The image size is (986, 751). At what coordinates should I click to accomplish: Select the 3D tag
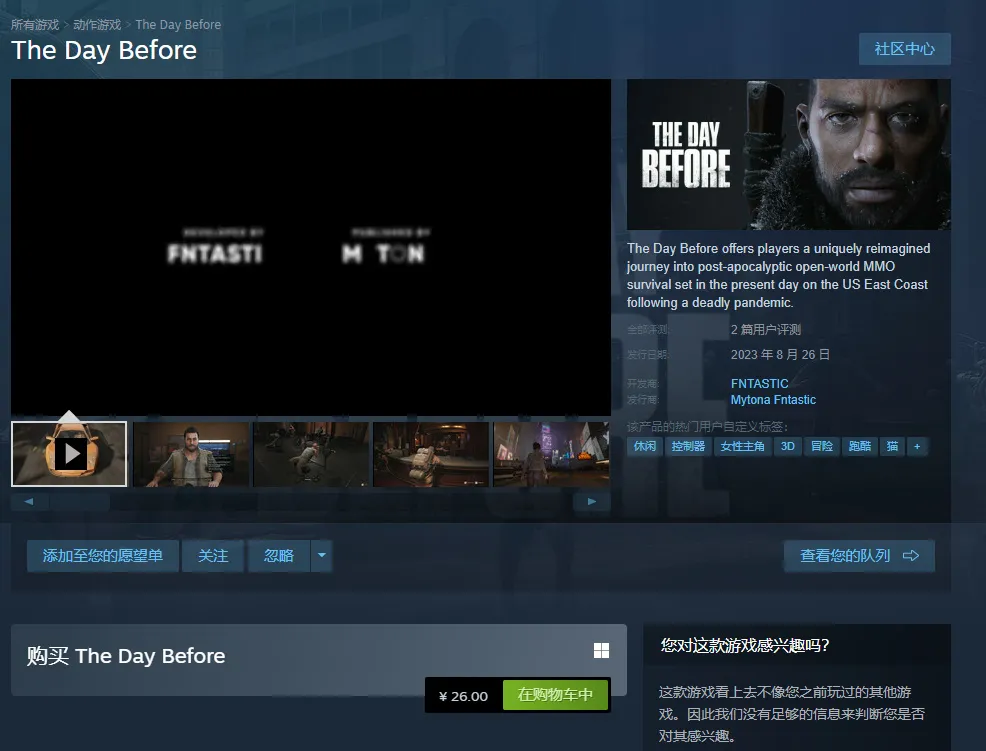788,446
